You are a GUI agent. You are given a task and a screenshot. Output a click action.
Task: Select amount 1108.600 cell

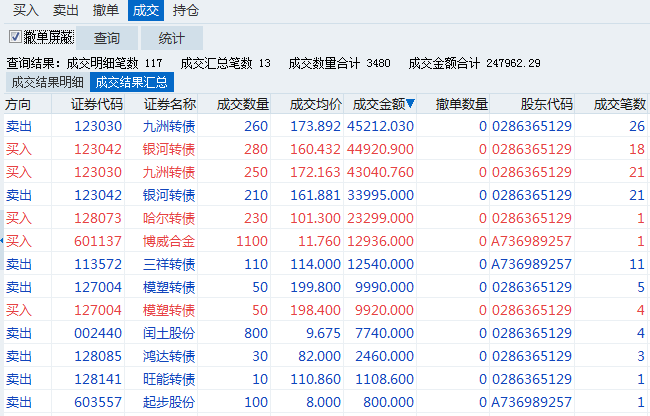384,379
